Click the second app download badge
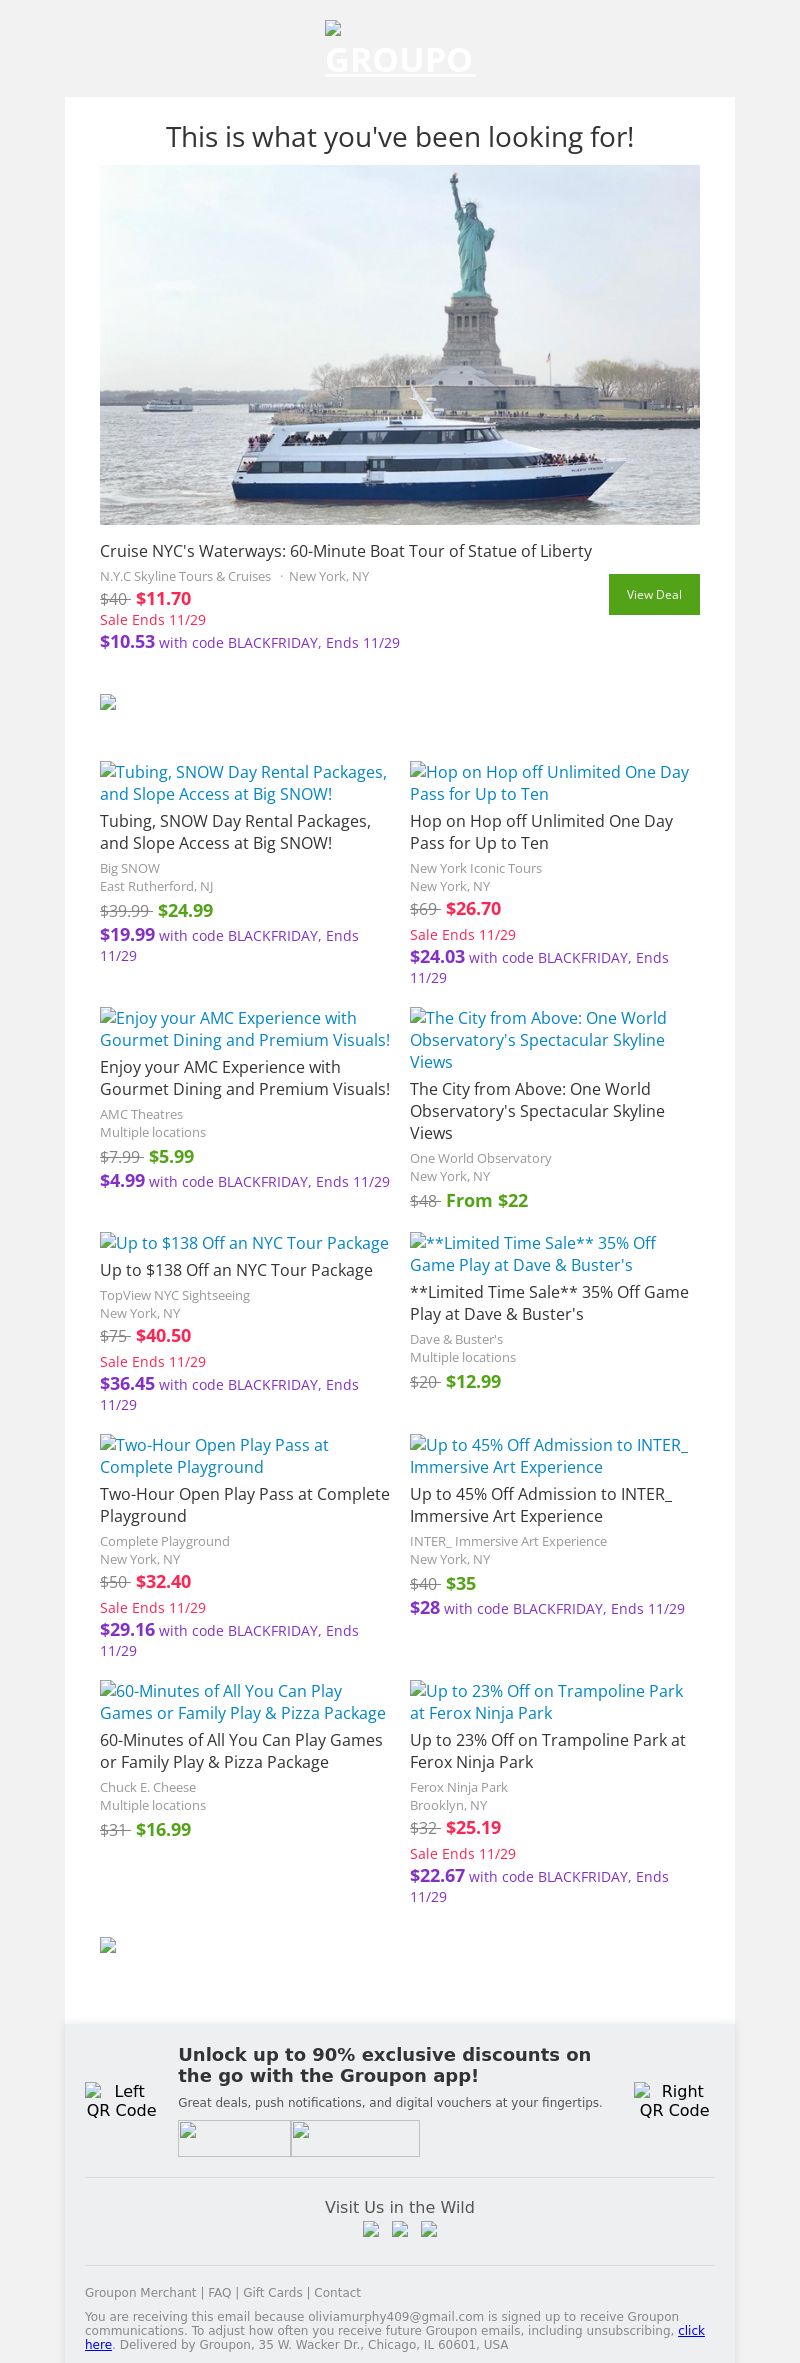Screen dimensions: 800x2363 355,2138
